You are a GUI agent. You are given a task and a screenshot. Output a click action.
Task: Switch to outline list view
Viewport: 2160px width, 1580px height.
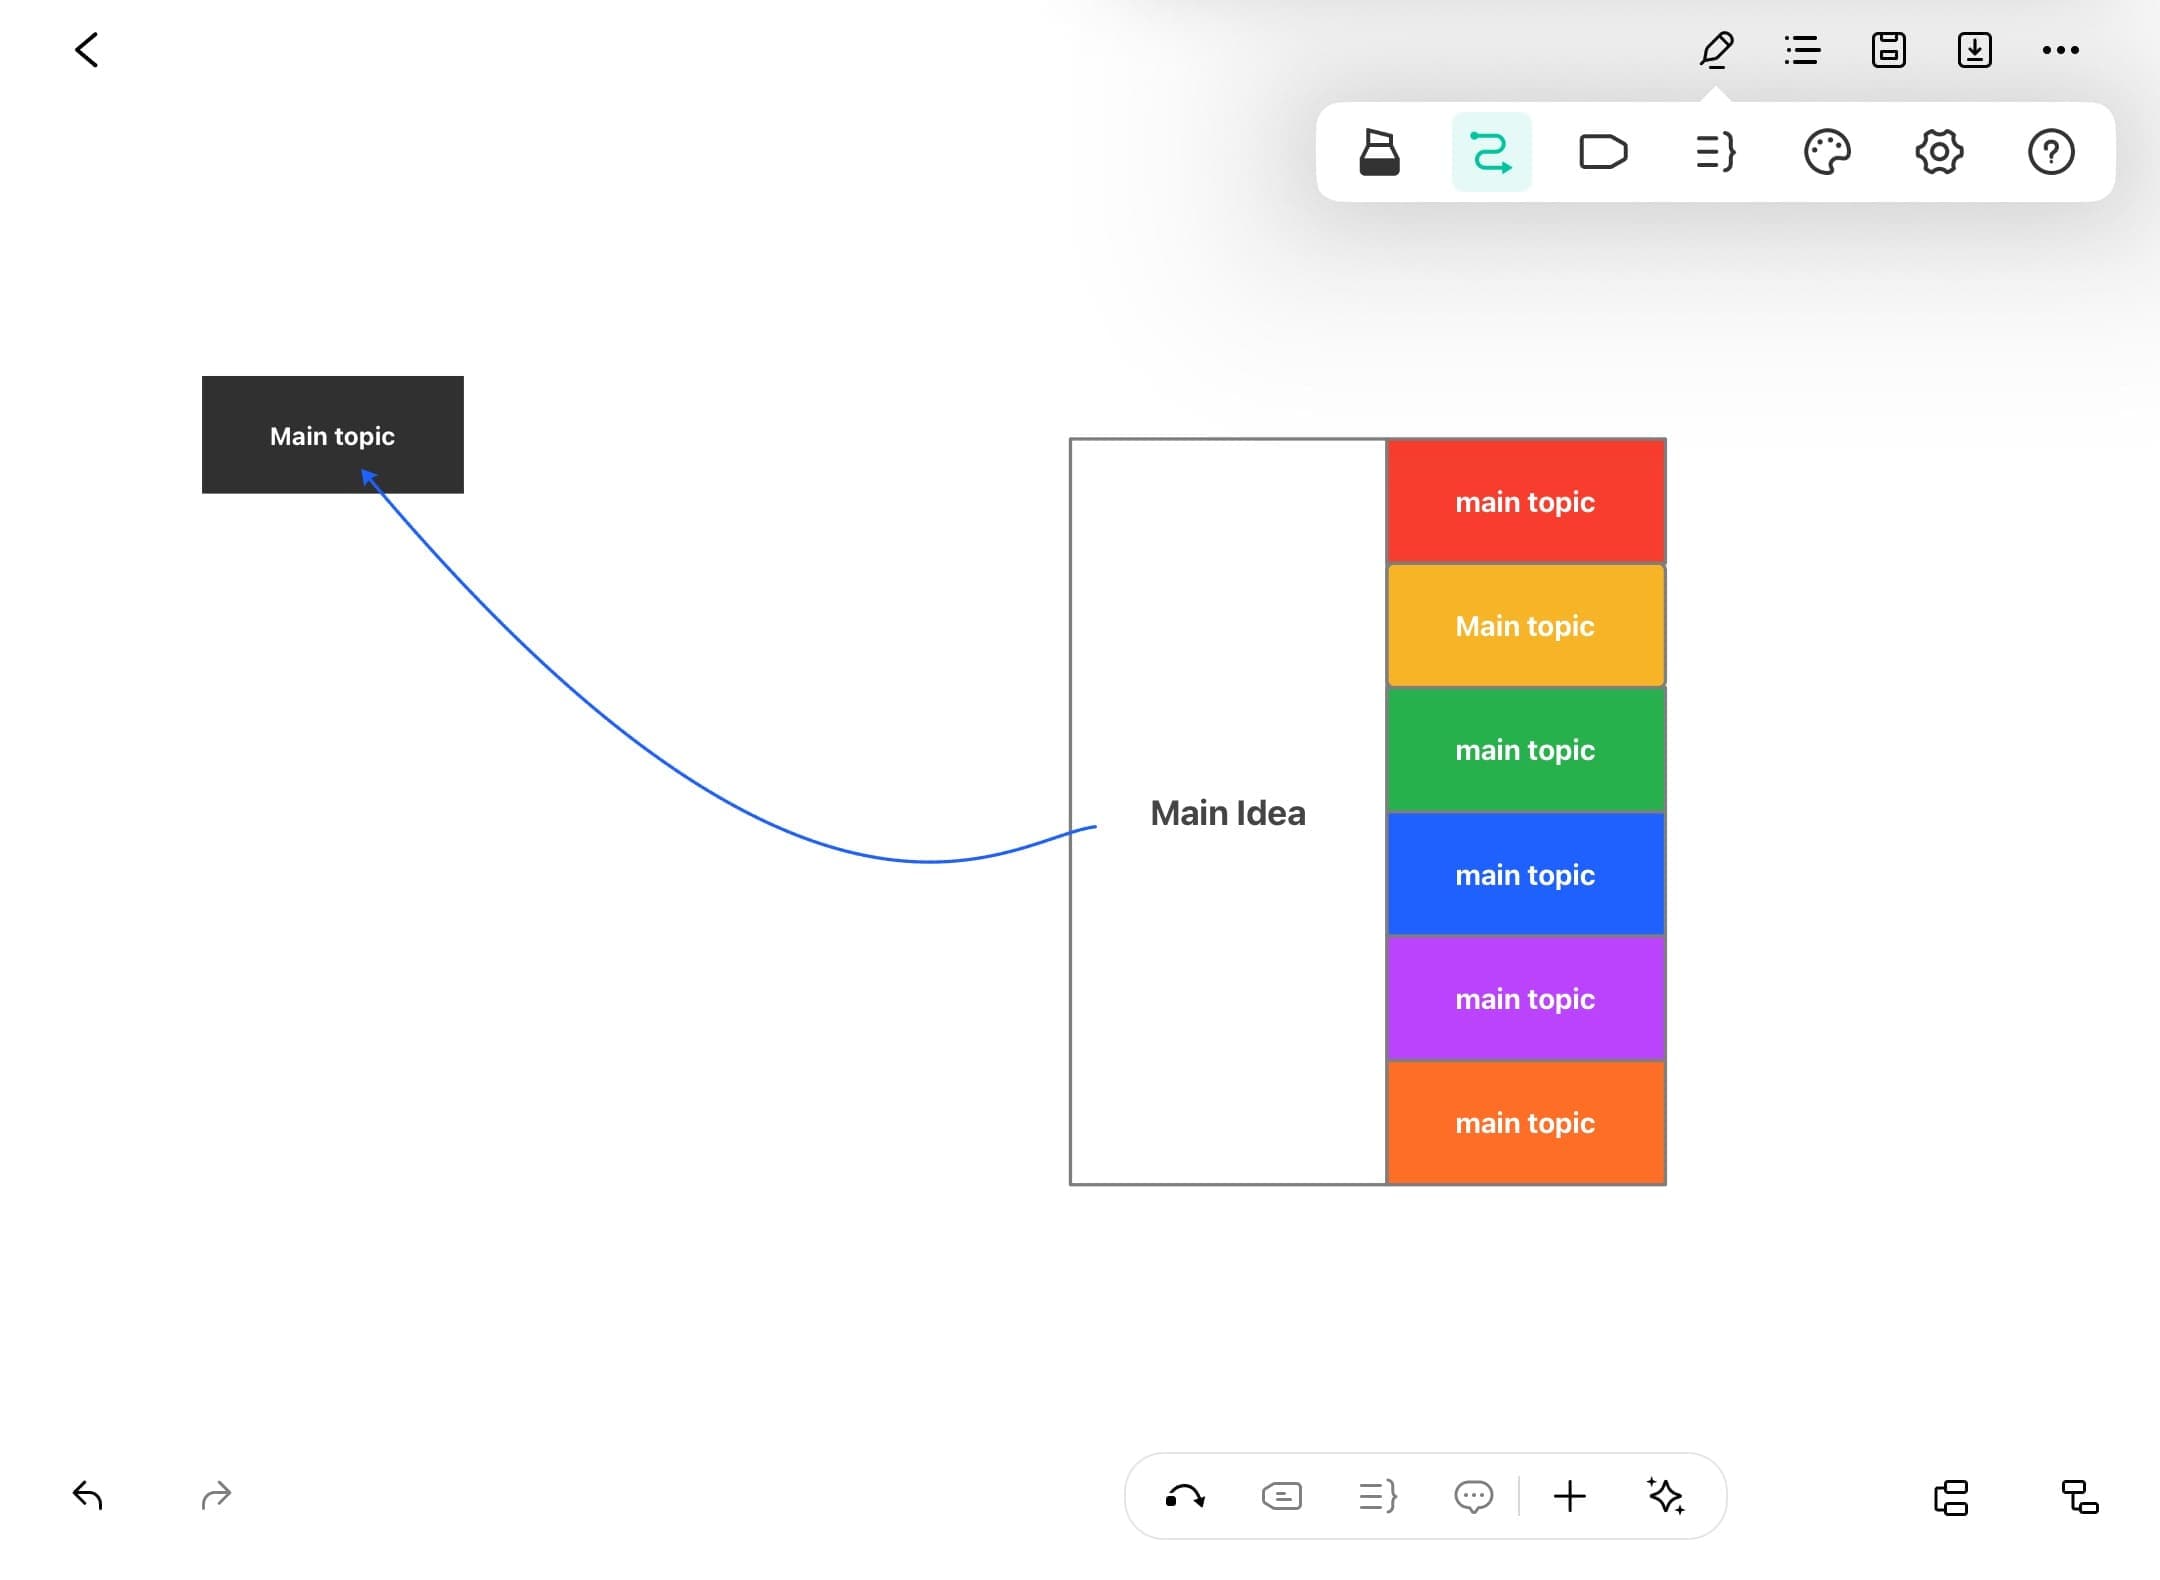tap(1802, 50)
